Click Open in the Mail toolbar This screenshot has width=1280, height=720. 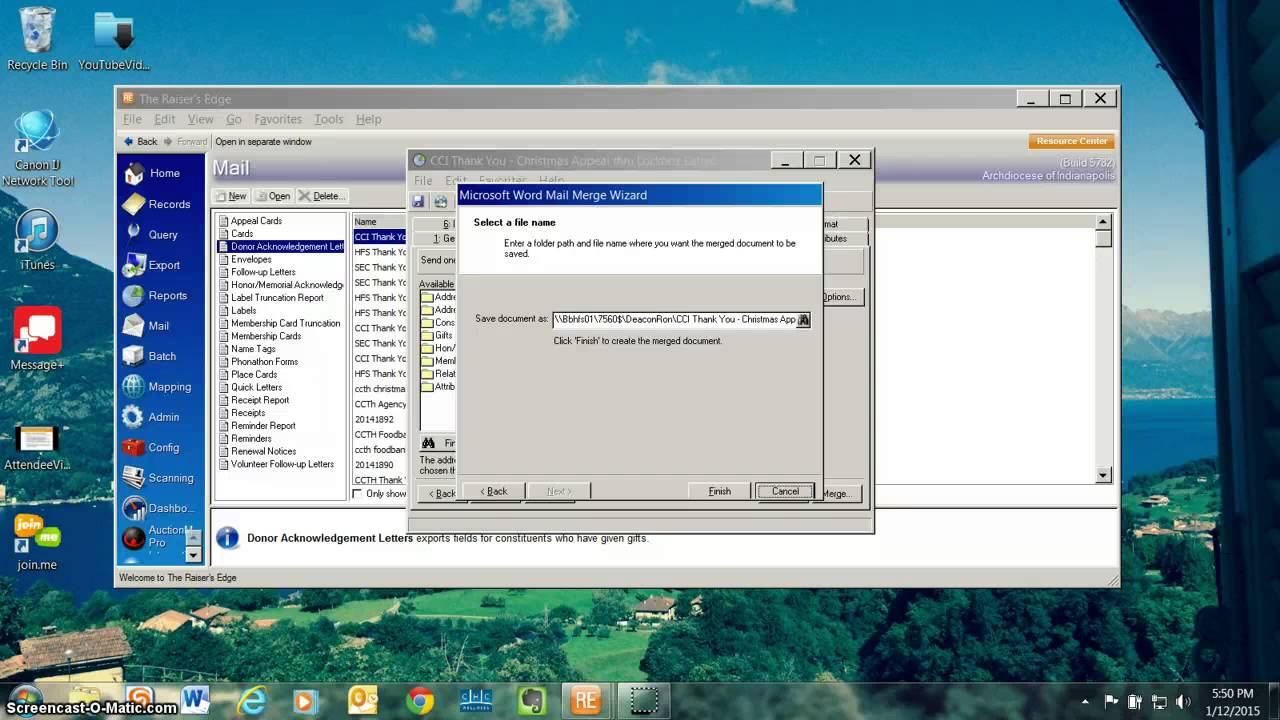pos(273,196)
